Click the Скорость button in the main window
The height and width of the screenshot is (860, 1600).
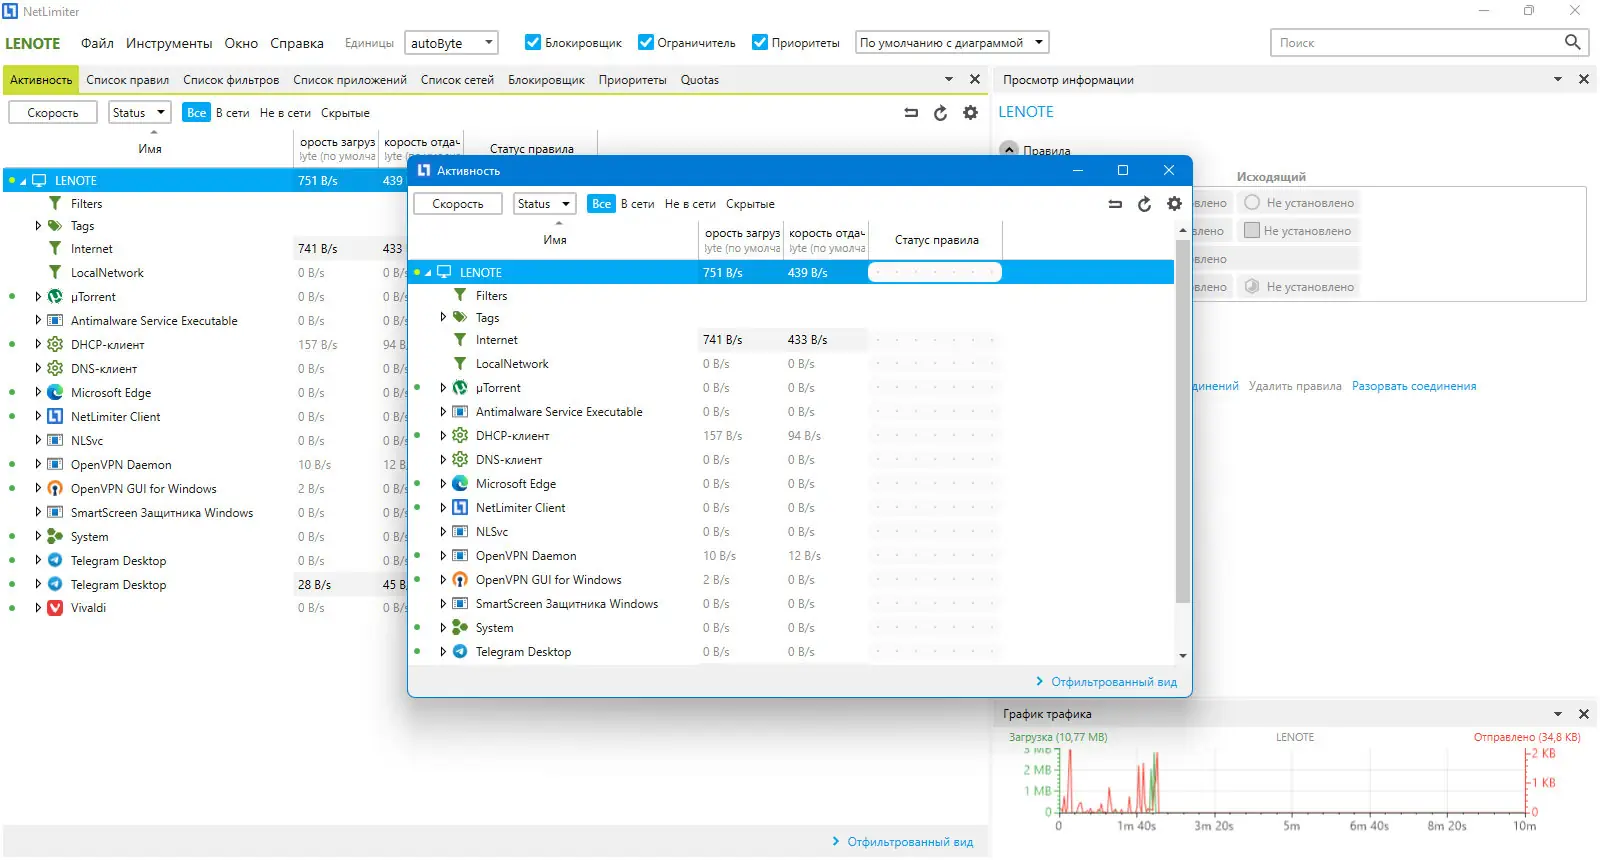tap(53, 113)
